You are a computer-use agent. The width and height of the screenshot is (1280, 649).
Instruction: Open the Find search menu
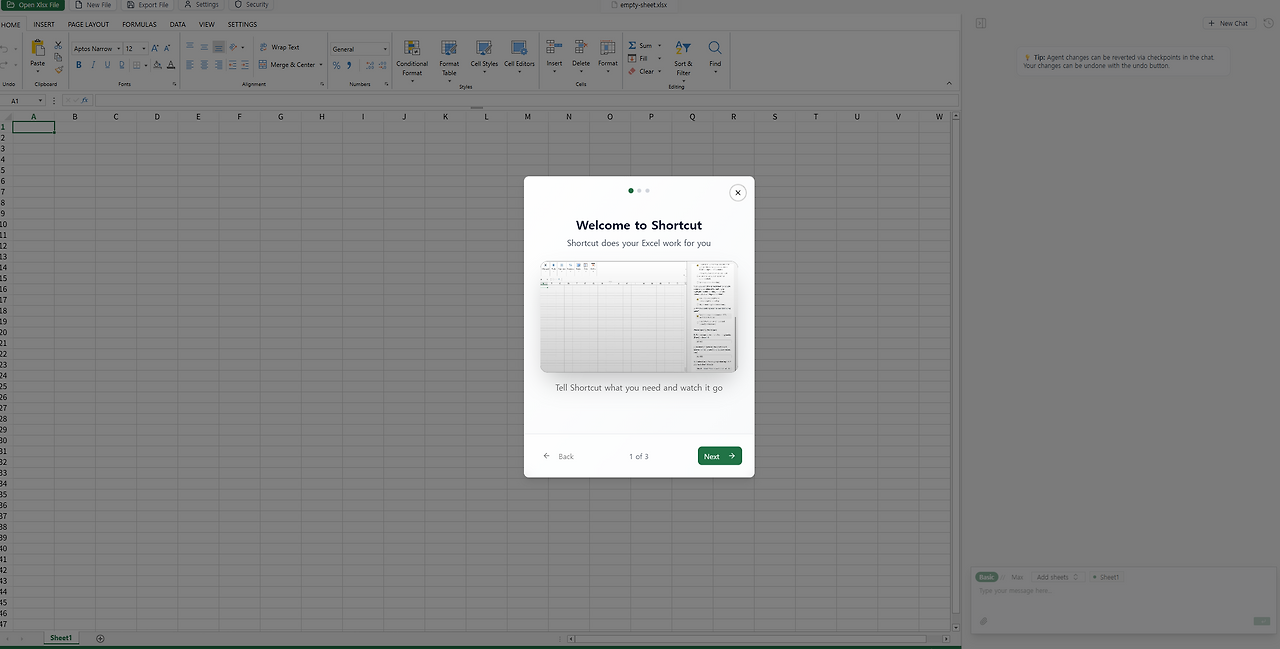click(715, 57)
